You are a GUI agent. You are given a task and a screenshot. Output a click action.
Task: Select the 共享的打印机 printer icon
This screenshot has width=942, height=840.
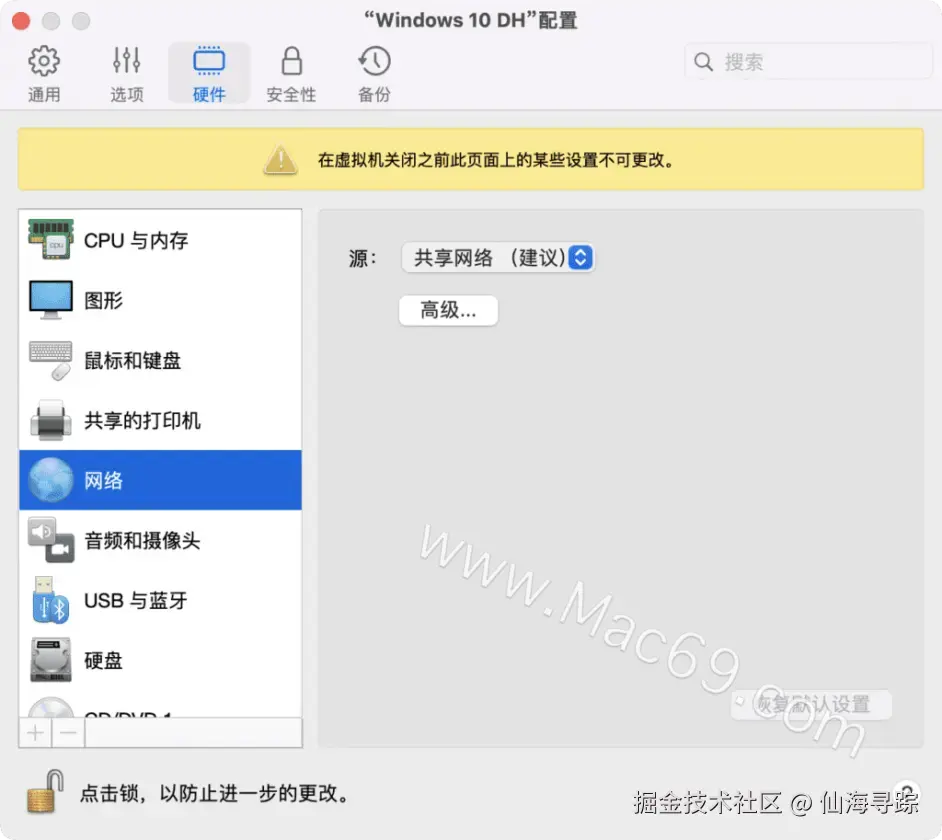(x=51, y=419)
